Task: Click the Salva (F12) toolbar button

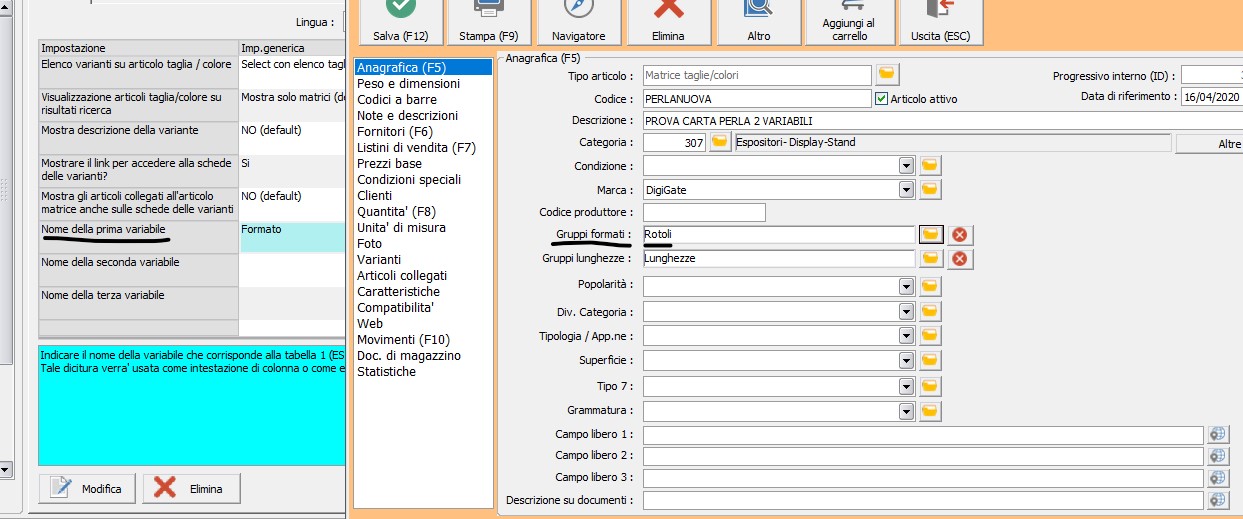Action: (x=400, y=22)
